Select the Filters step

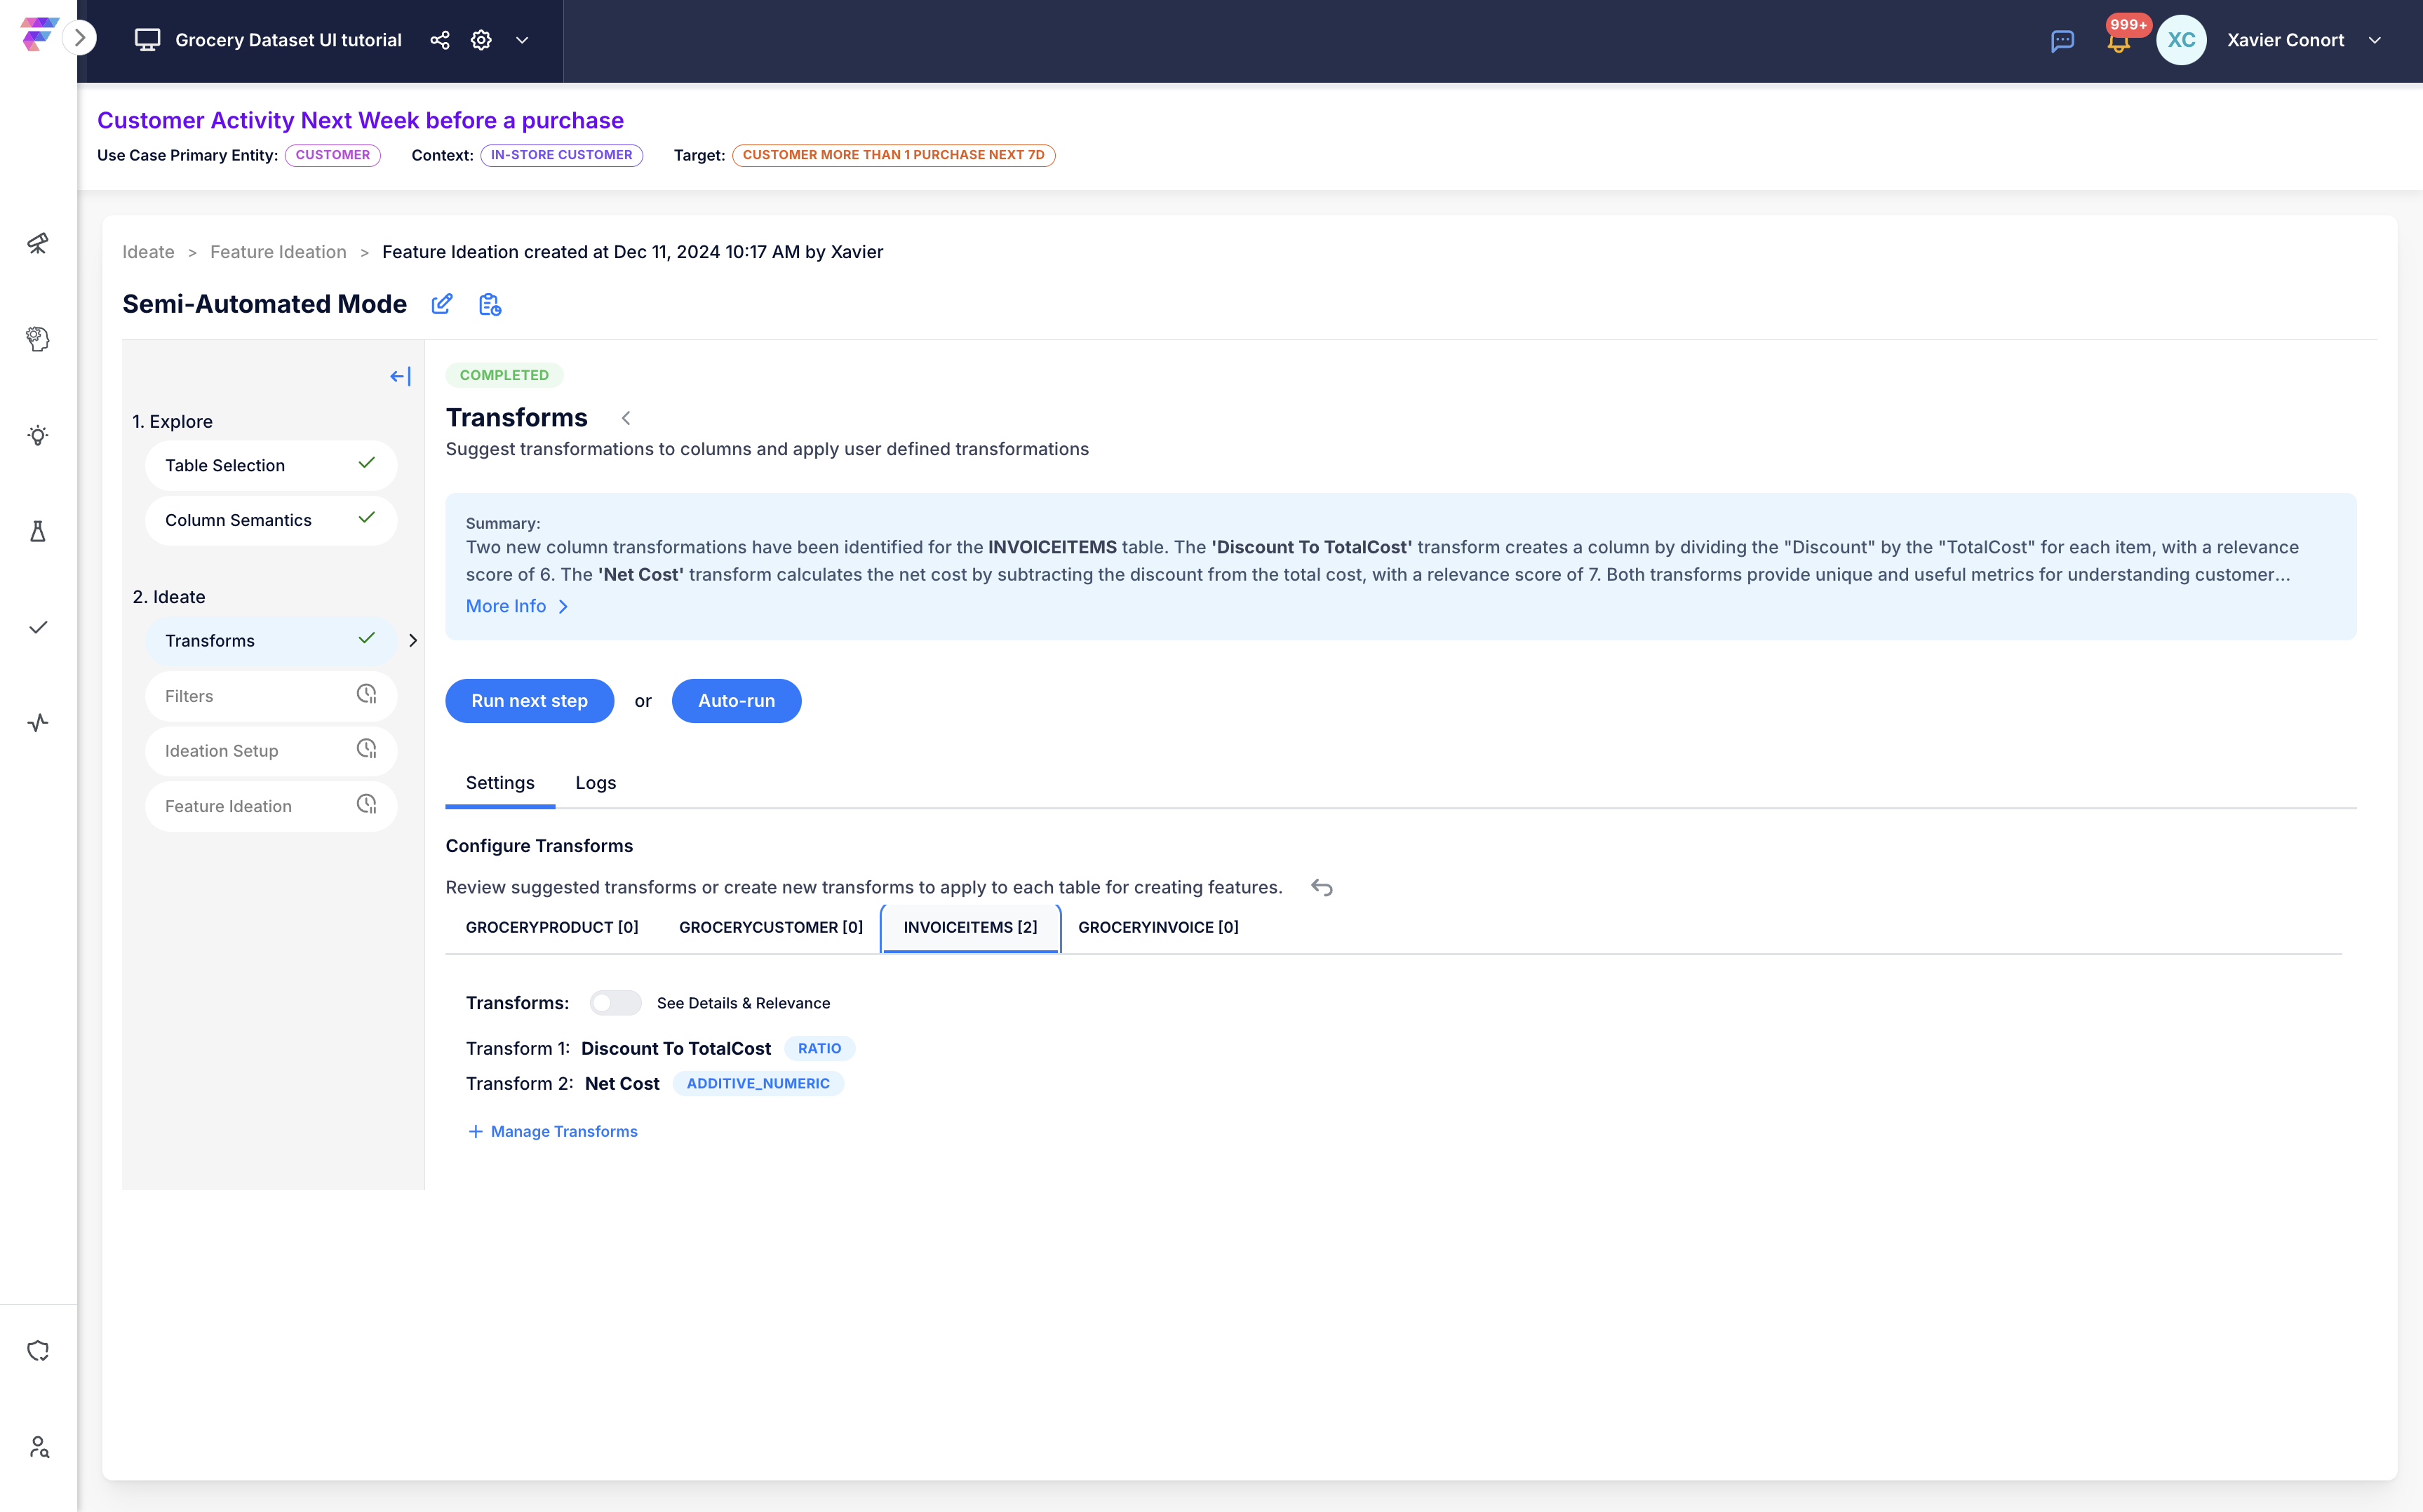click(271, 696)
